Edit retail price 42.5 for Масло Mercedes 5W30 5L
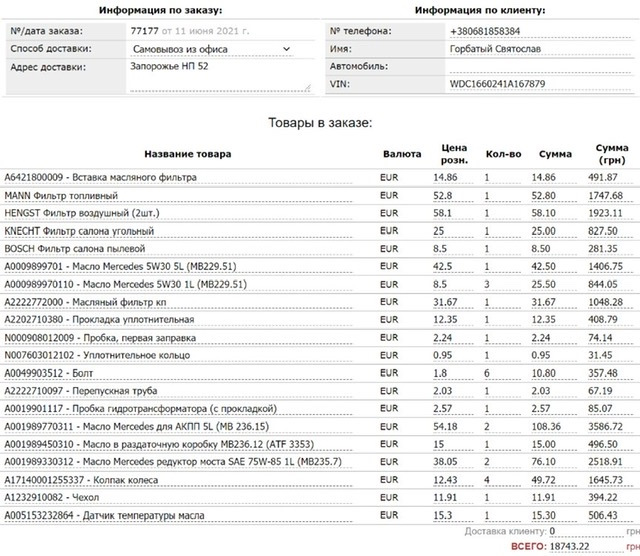The height and width of the screenshot is (556, 640). pyautogui.click(x=453, y=267)
